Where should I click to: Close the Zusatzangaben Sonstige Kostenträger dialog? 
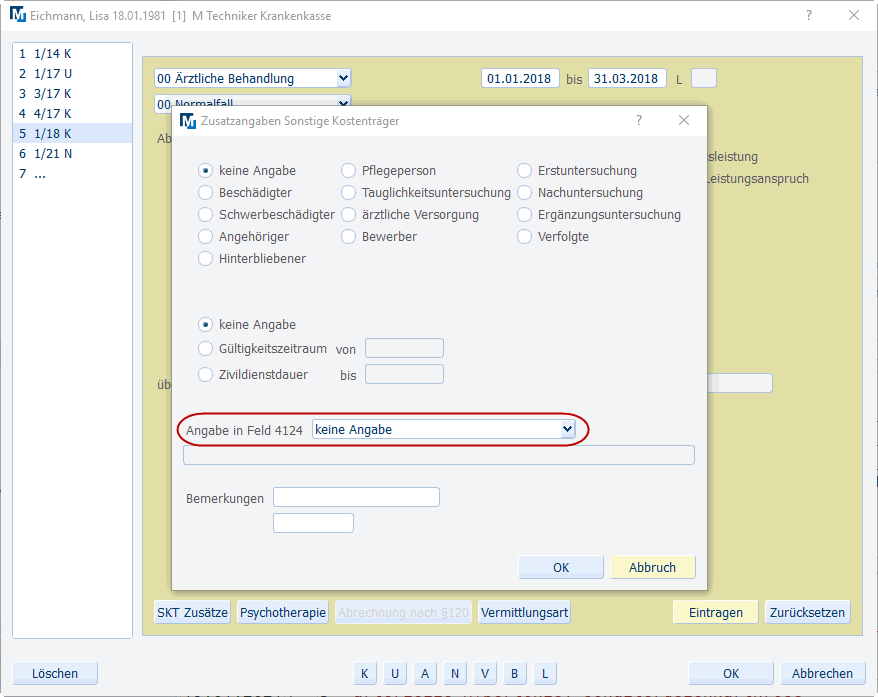684,120
